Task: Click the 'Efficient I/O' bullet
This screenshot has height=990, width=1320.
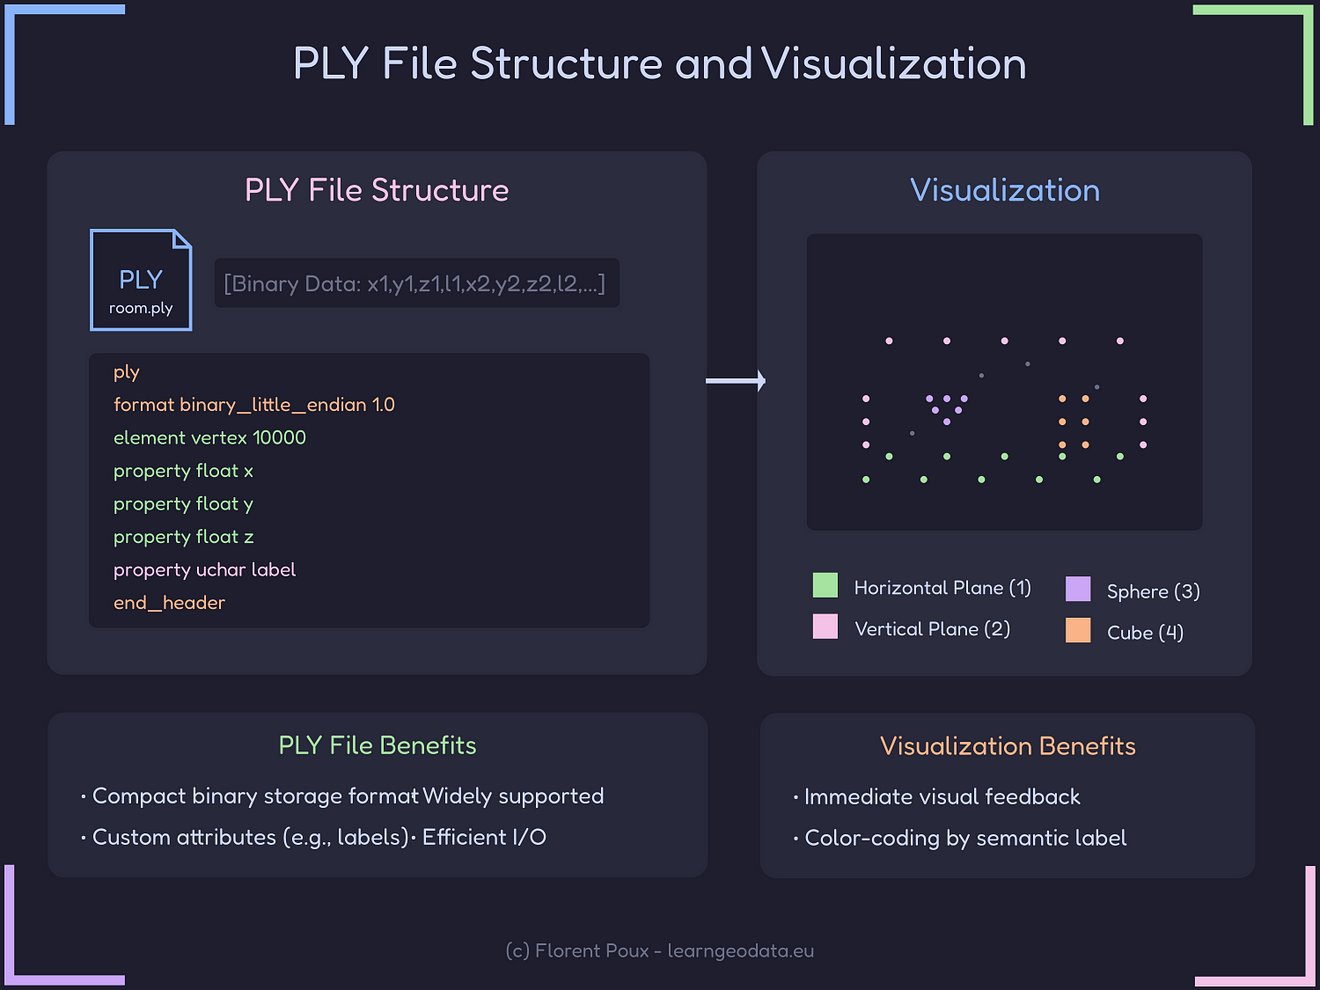Action: (x=479, y=838)
